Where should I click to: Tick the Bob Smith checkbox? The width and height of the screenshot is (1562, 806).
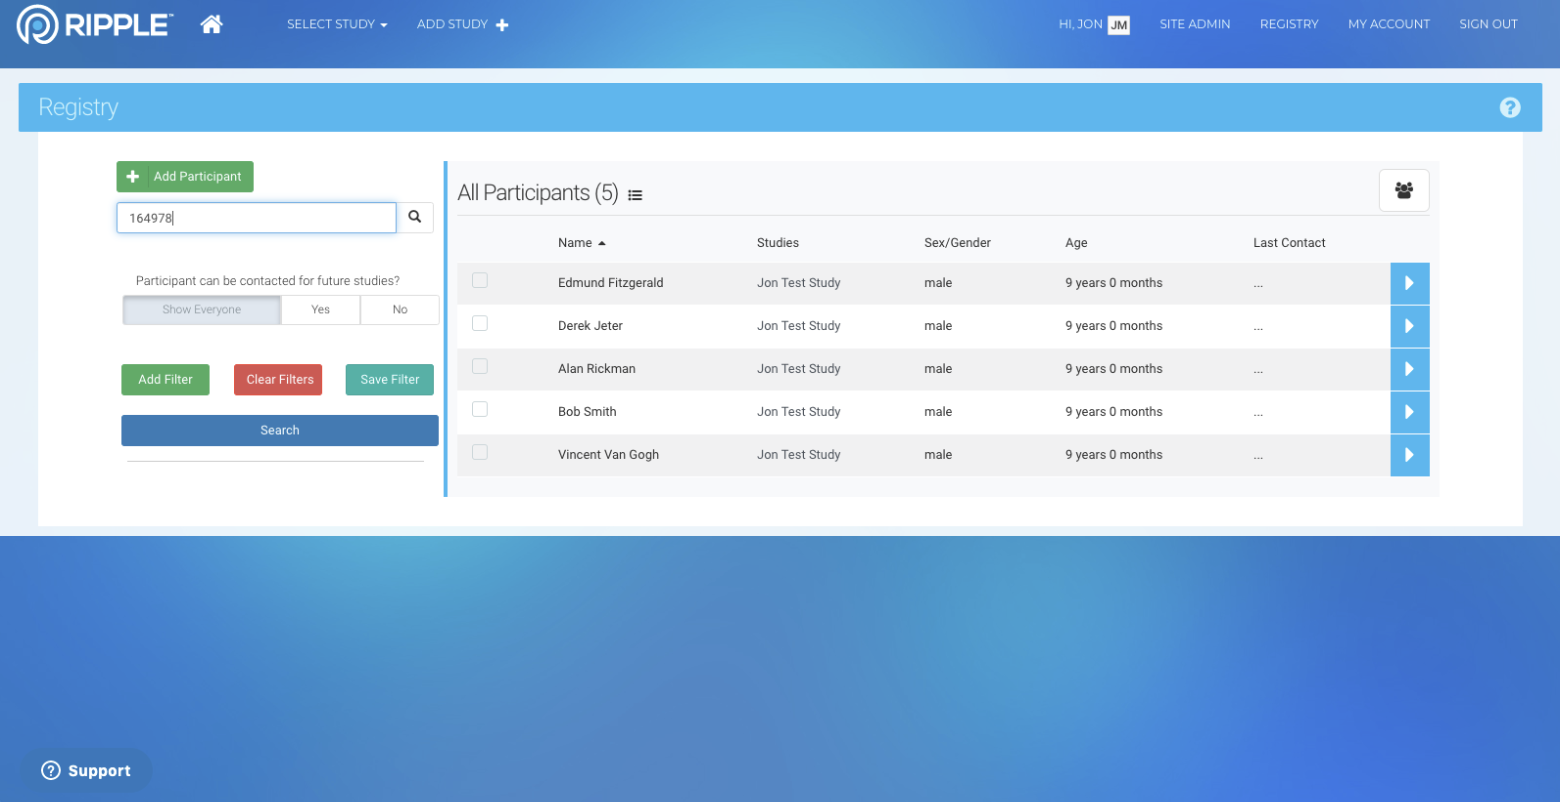480,410
